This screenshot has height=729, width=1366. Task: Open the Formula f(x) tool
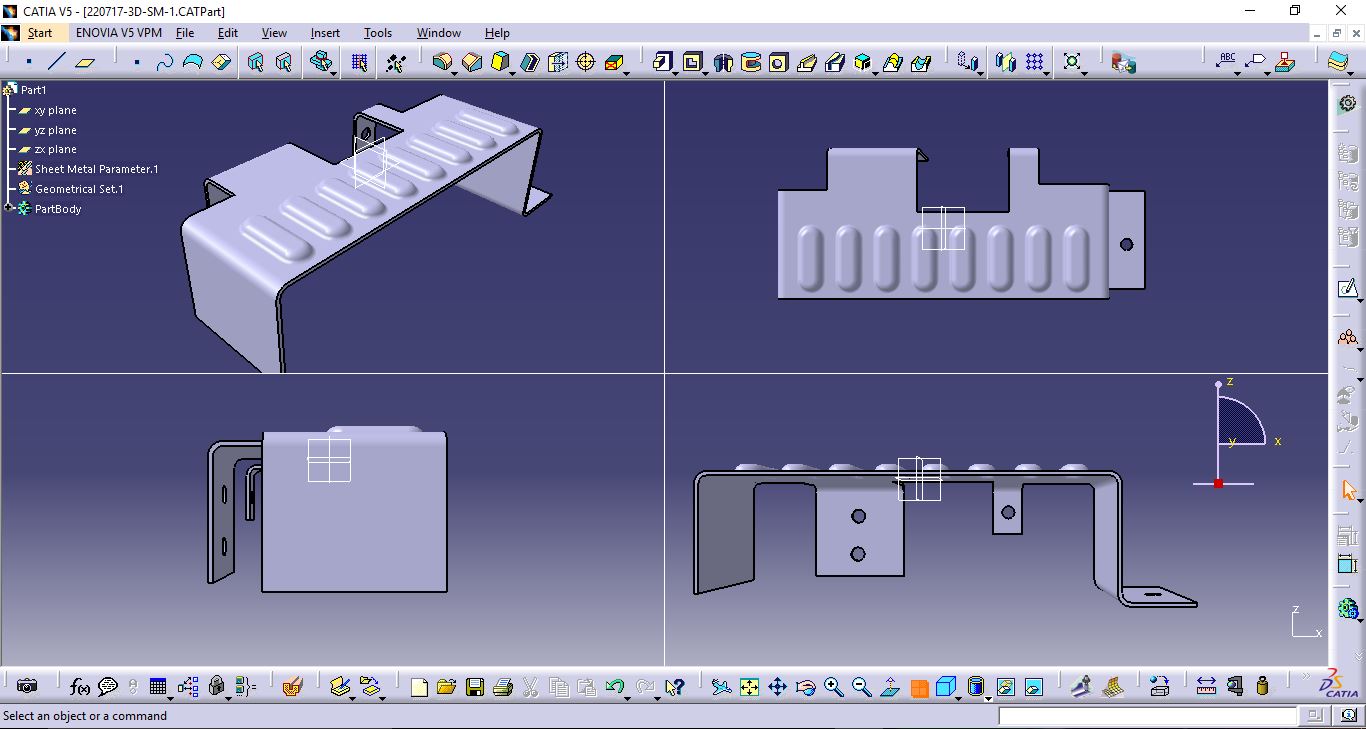point(80,687)
